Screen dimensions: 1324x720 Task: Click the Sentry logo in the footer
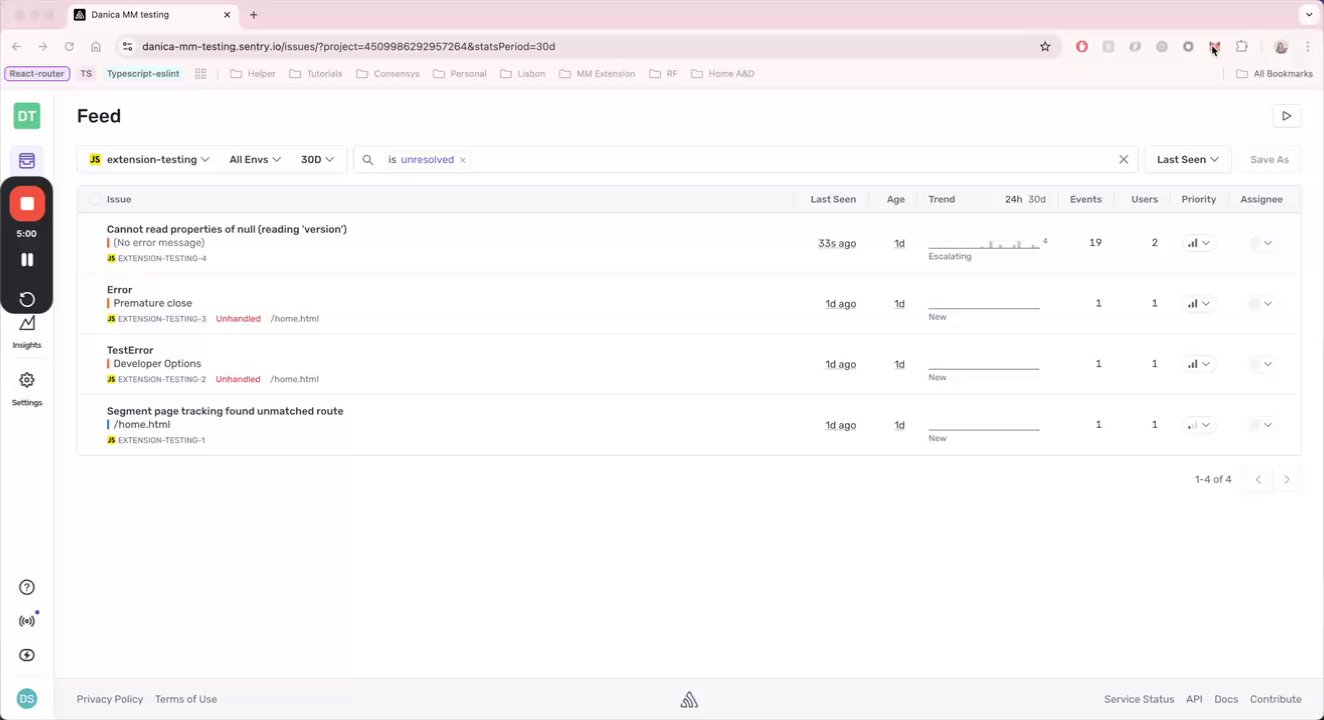689,700
